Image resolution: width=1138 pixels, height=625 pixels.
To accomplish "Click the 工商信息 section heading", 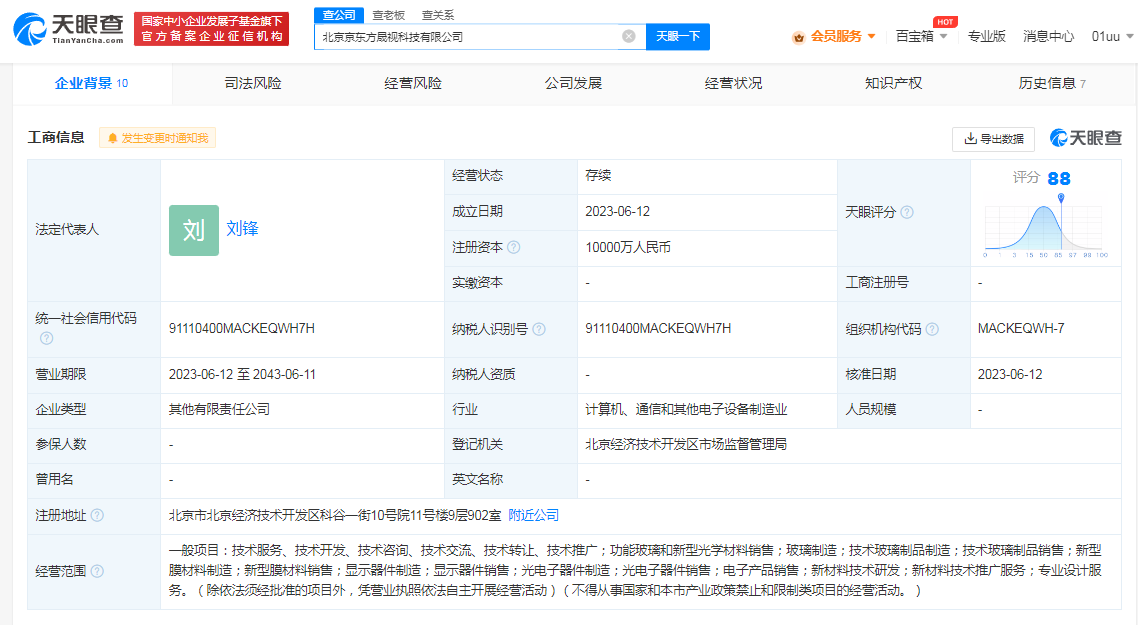I will (56, 138).
